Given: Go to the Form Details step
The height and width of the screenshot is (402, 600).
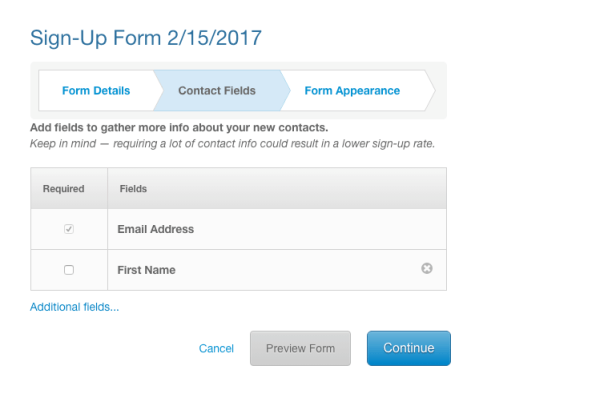Looking at the screenshot, I should (x=96, y=91).
